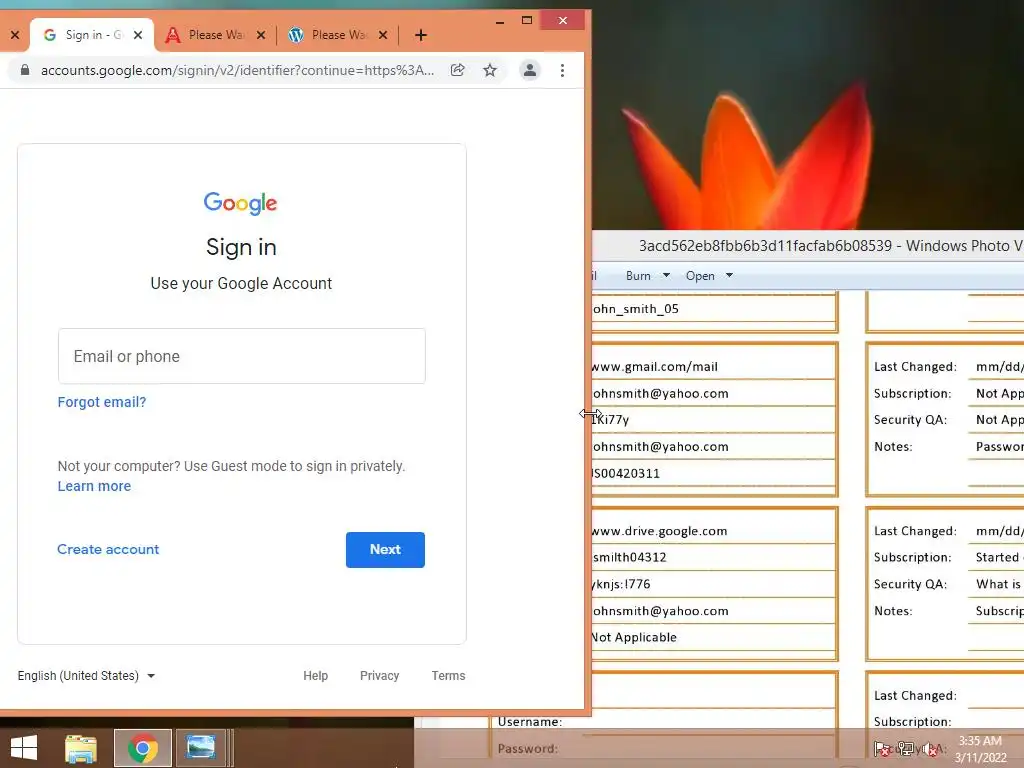Click the Photo Viewer window title bar
The height and width of the screenshot is (768, 1024).
click(808, 246)
